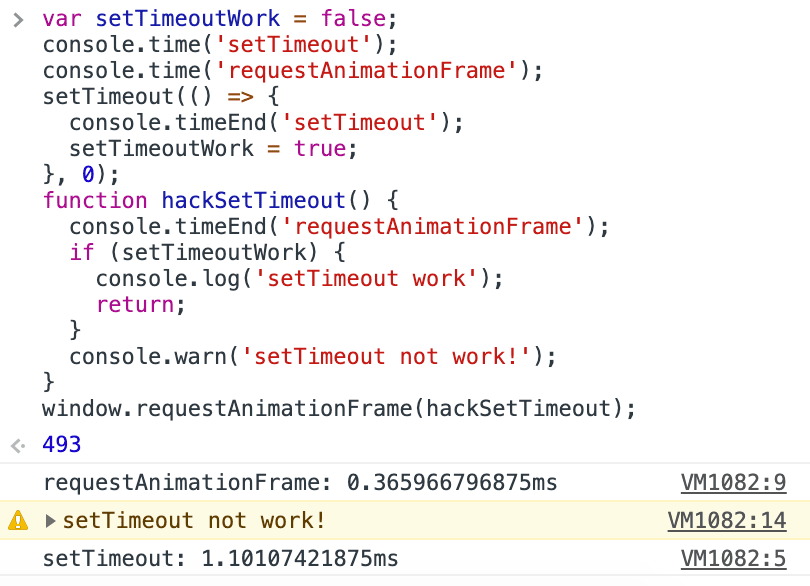Click the console.timeEnd('setTimeout') line

tap(267, 123)
